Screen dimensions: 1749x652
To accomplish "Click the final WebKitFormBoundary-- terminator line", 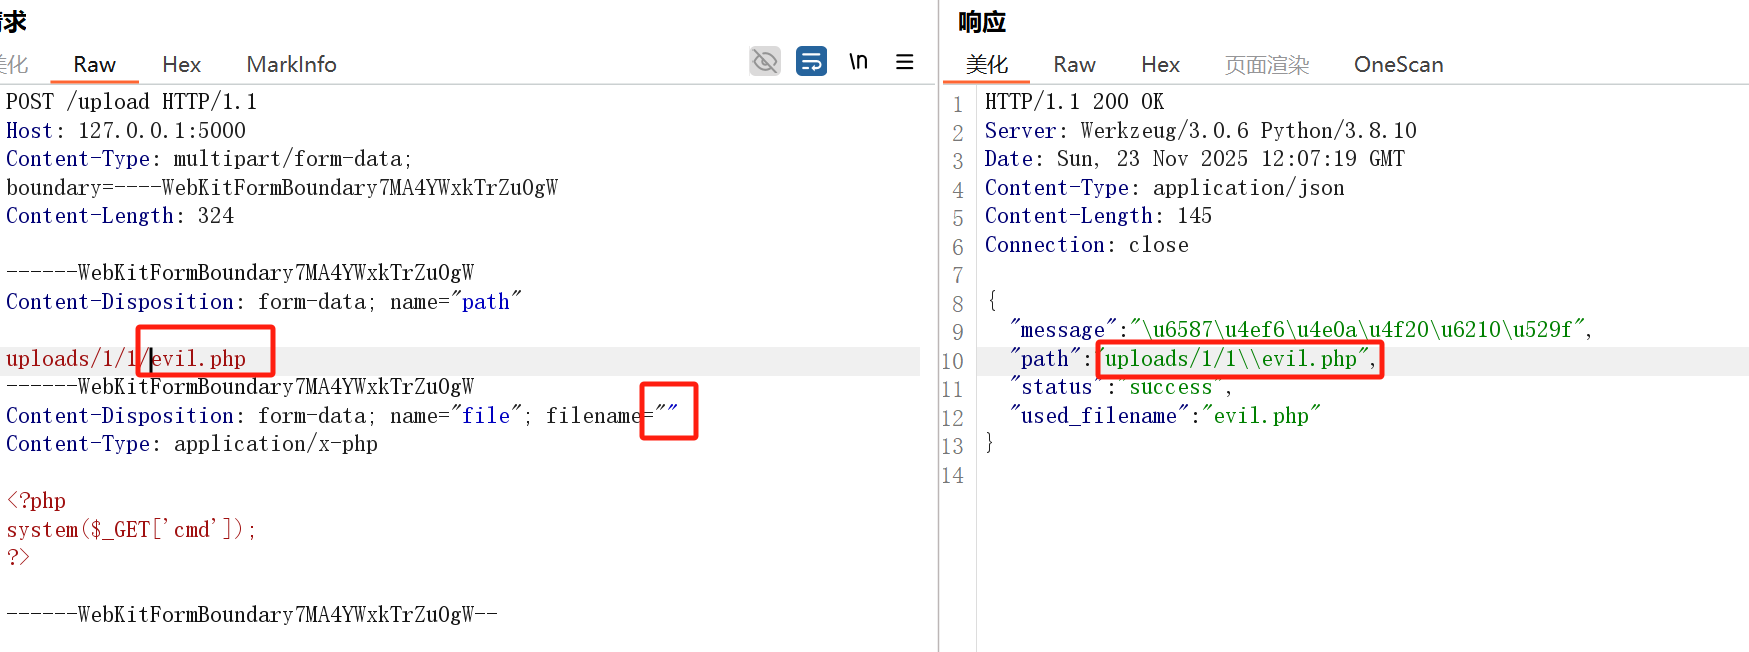I will coord(252,615).
